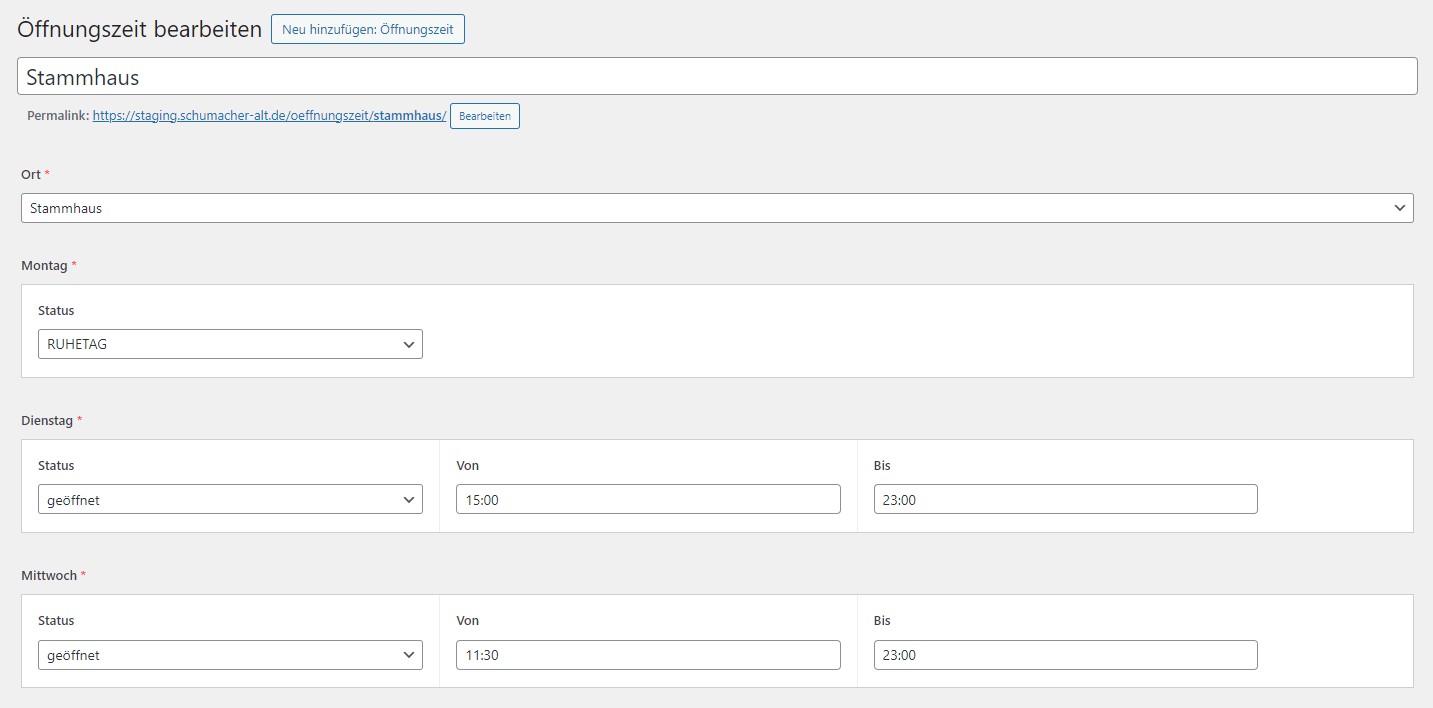Open the Mittwoch status dropdown
Viewport: 1433px width, 708px height.
pyautogui.click(x=230, y=655)
